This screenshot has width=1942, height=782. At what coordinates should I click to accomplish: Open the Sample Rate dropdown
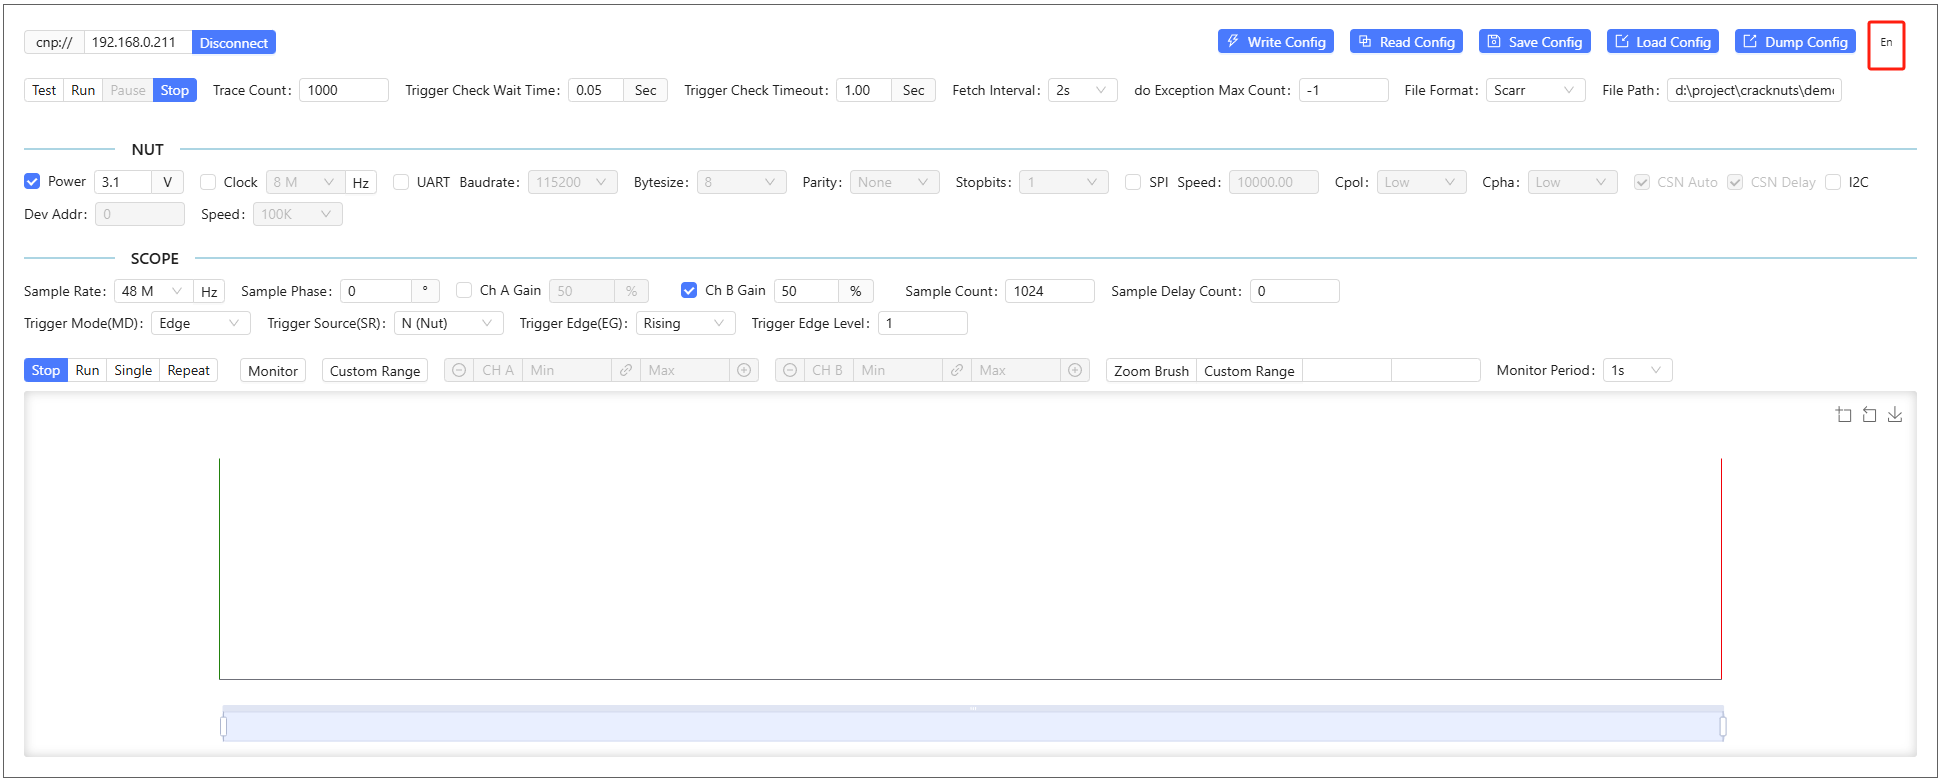click(x=153, y=292)
